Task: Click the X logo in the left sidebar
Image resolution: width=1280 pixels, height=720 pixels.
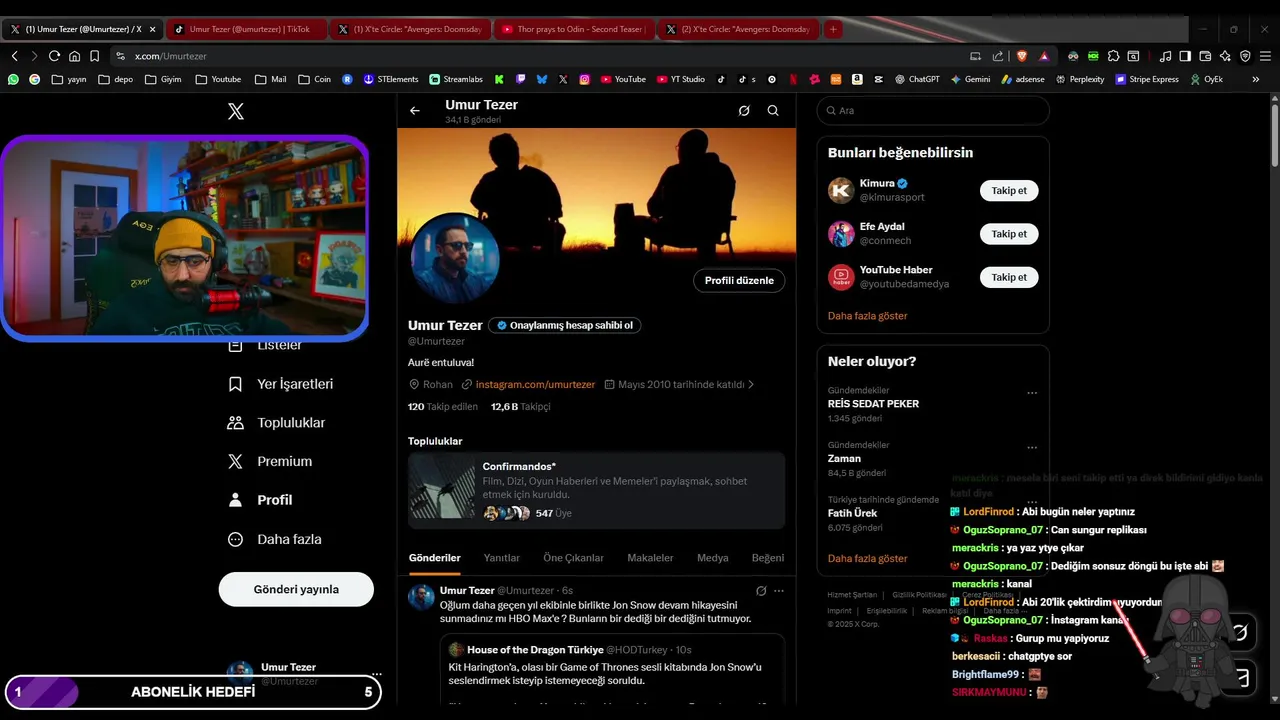Action: [x=236, y=111]
